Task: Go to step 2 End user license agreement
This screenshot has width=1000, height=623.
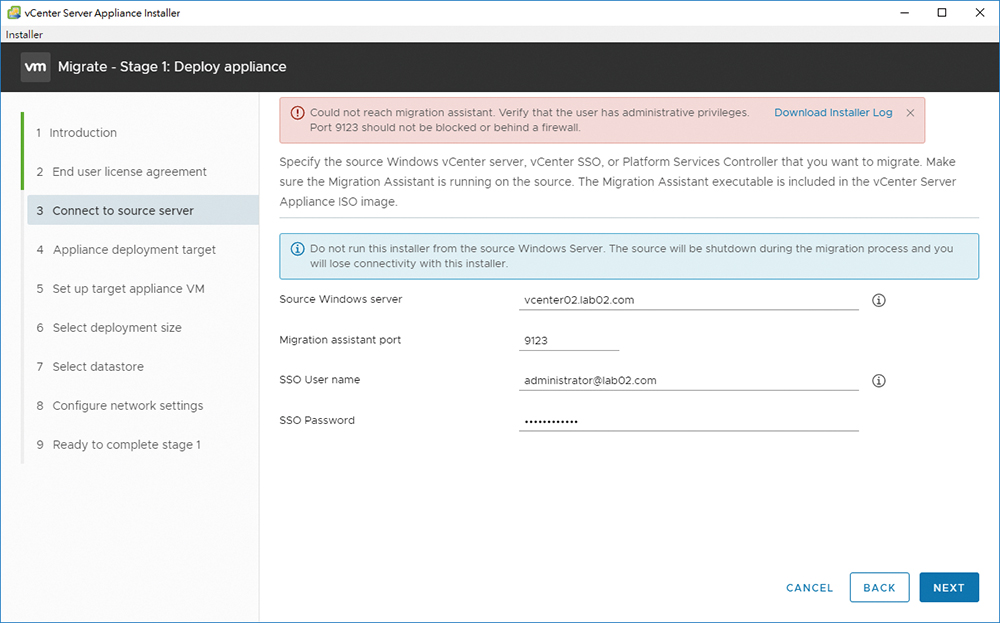Action: coord(121,172)
